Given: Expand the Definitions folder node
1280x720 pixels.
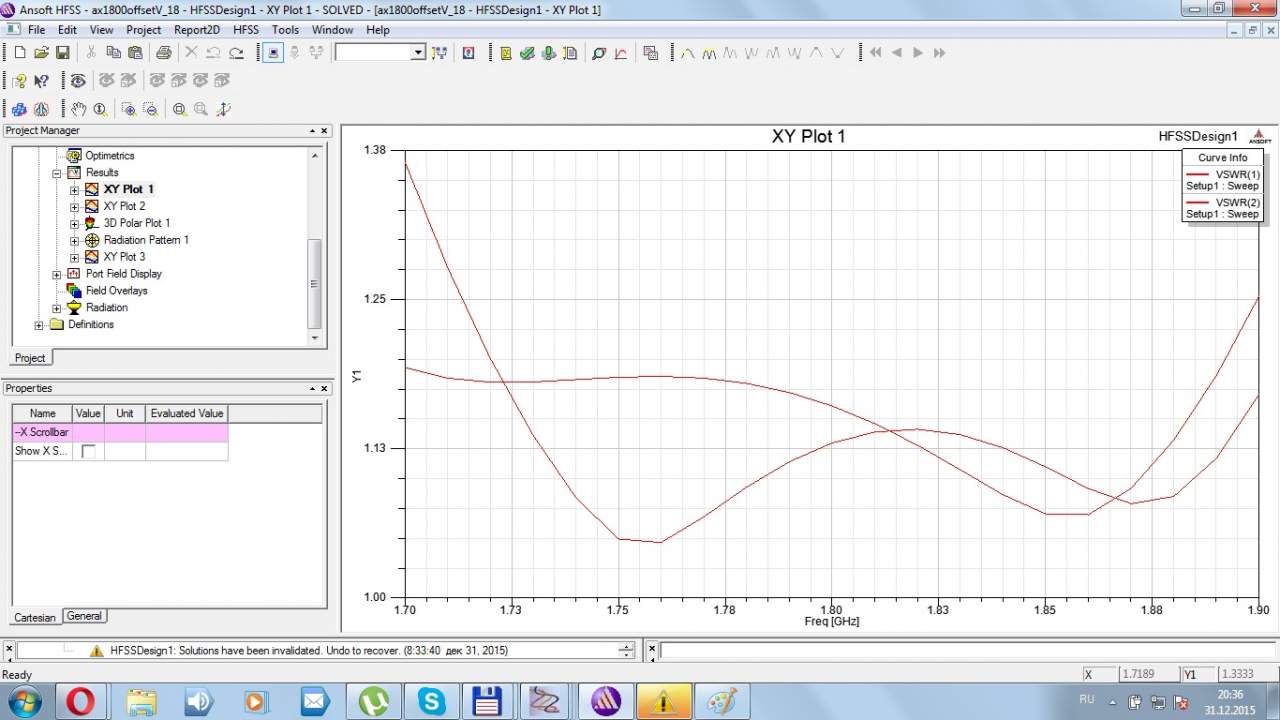Looking at the screenshot, I should tap(39, 325).
